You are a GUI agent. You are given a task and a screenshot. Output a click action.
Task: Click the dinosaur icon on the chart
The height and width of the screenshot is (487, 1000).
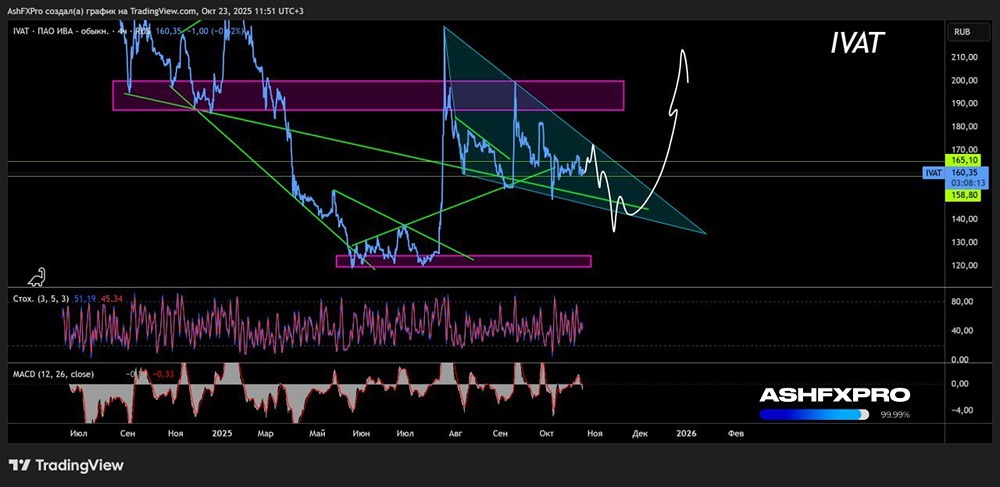pyautogui.click(x=36, y=277)
